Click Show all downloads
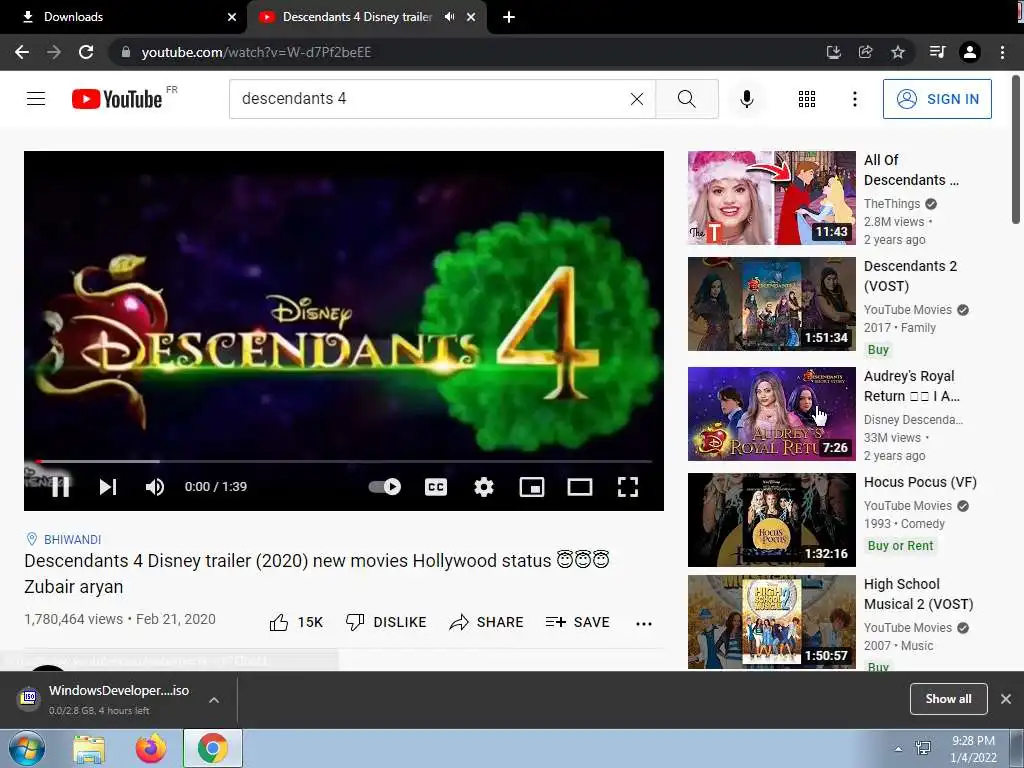This screenshot has width=1024, height=768. click(948, 699)
